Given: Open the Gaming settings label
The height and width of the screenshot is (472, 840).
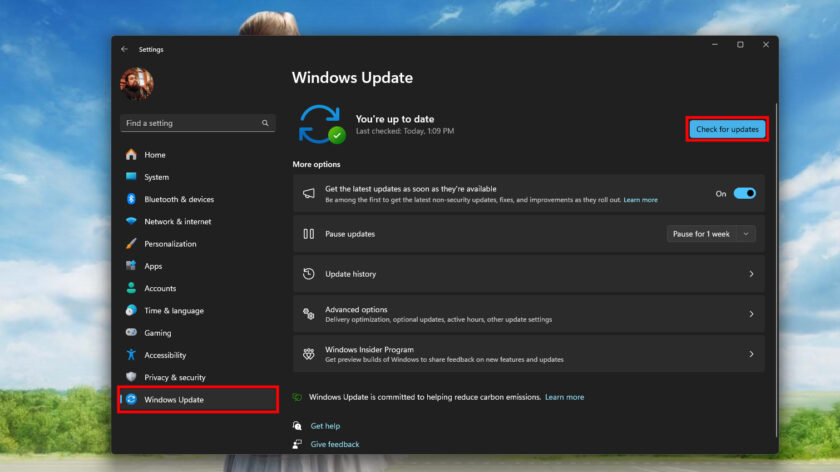Looking at the screenshot, I should 158,333.
